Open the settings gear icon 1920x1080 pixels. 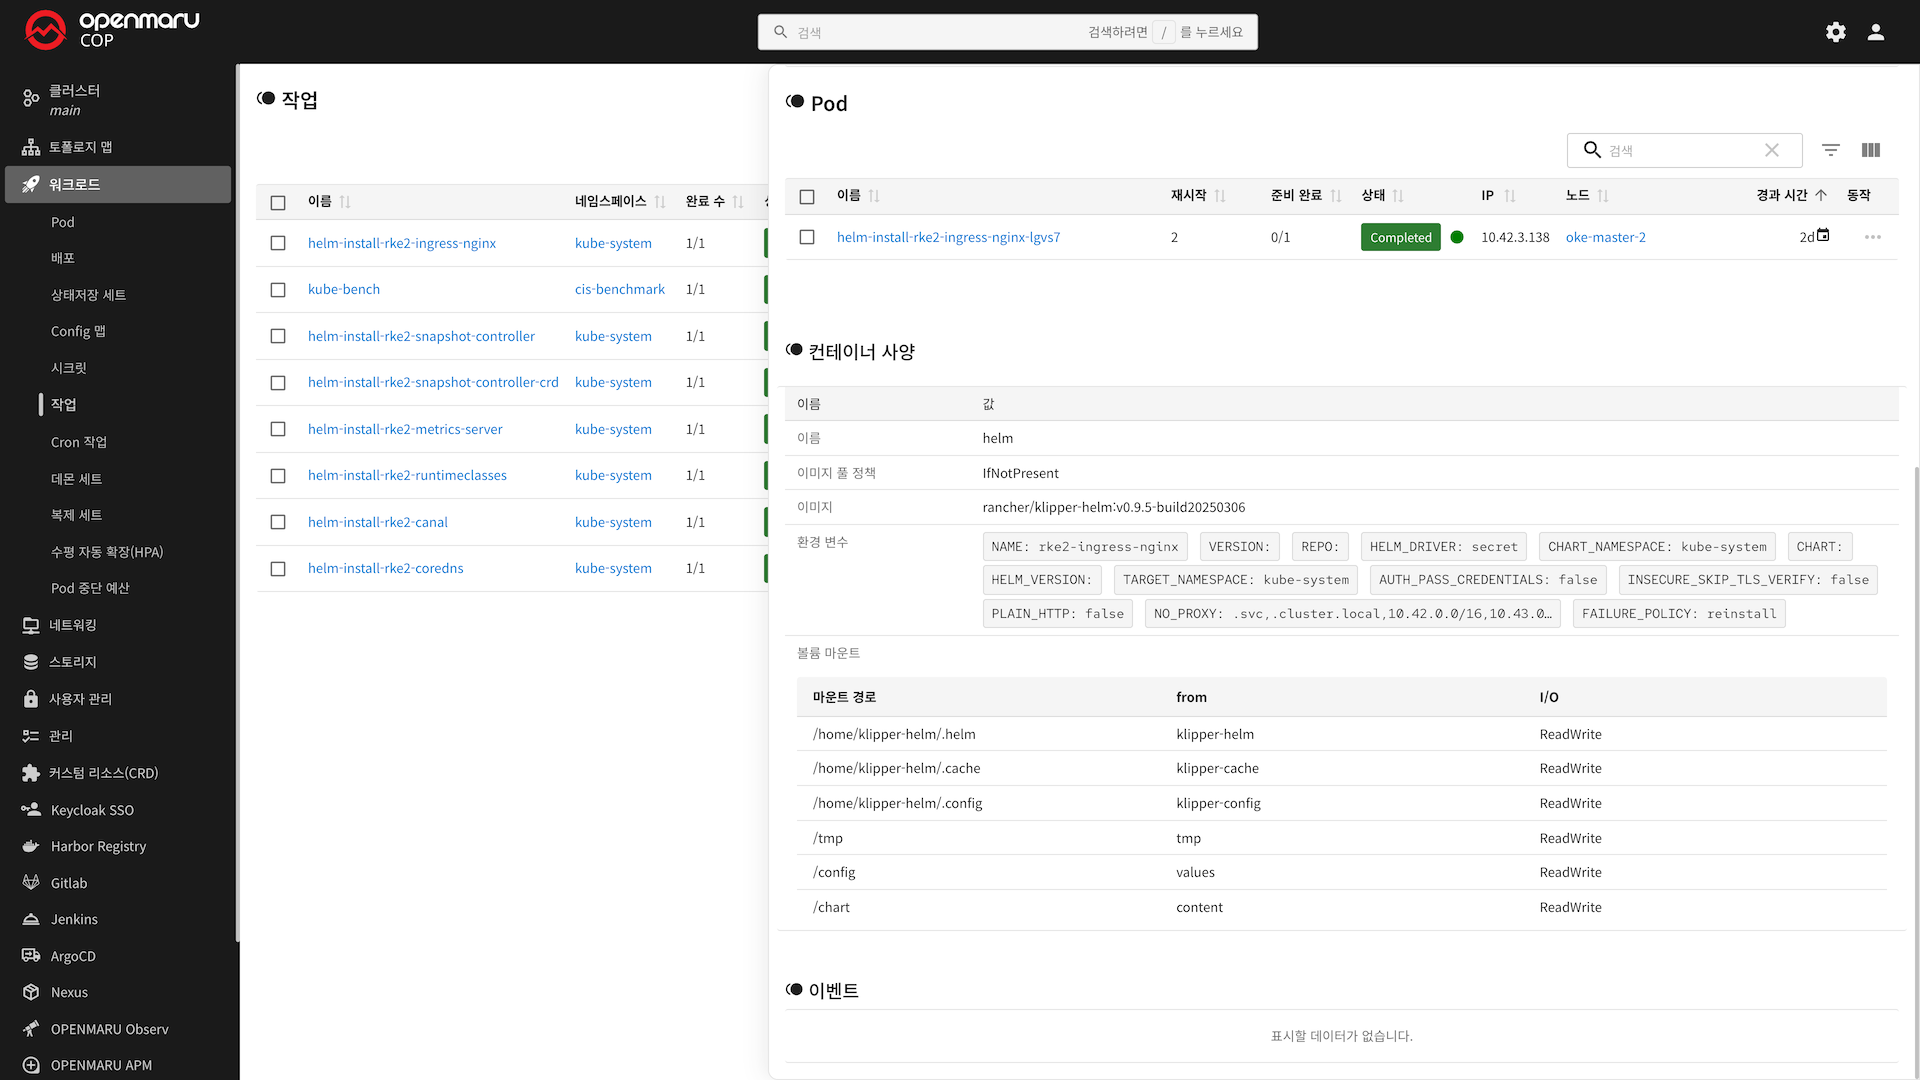tap(1835, 32)
